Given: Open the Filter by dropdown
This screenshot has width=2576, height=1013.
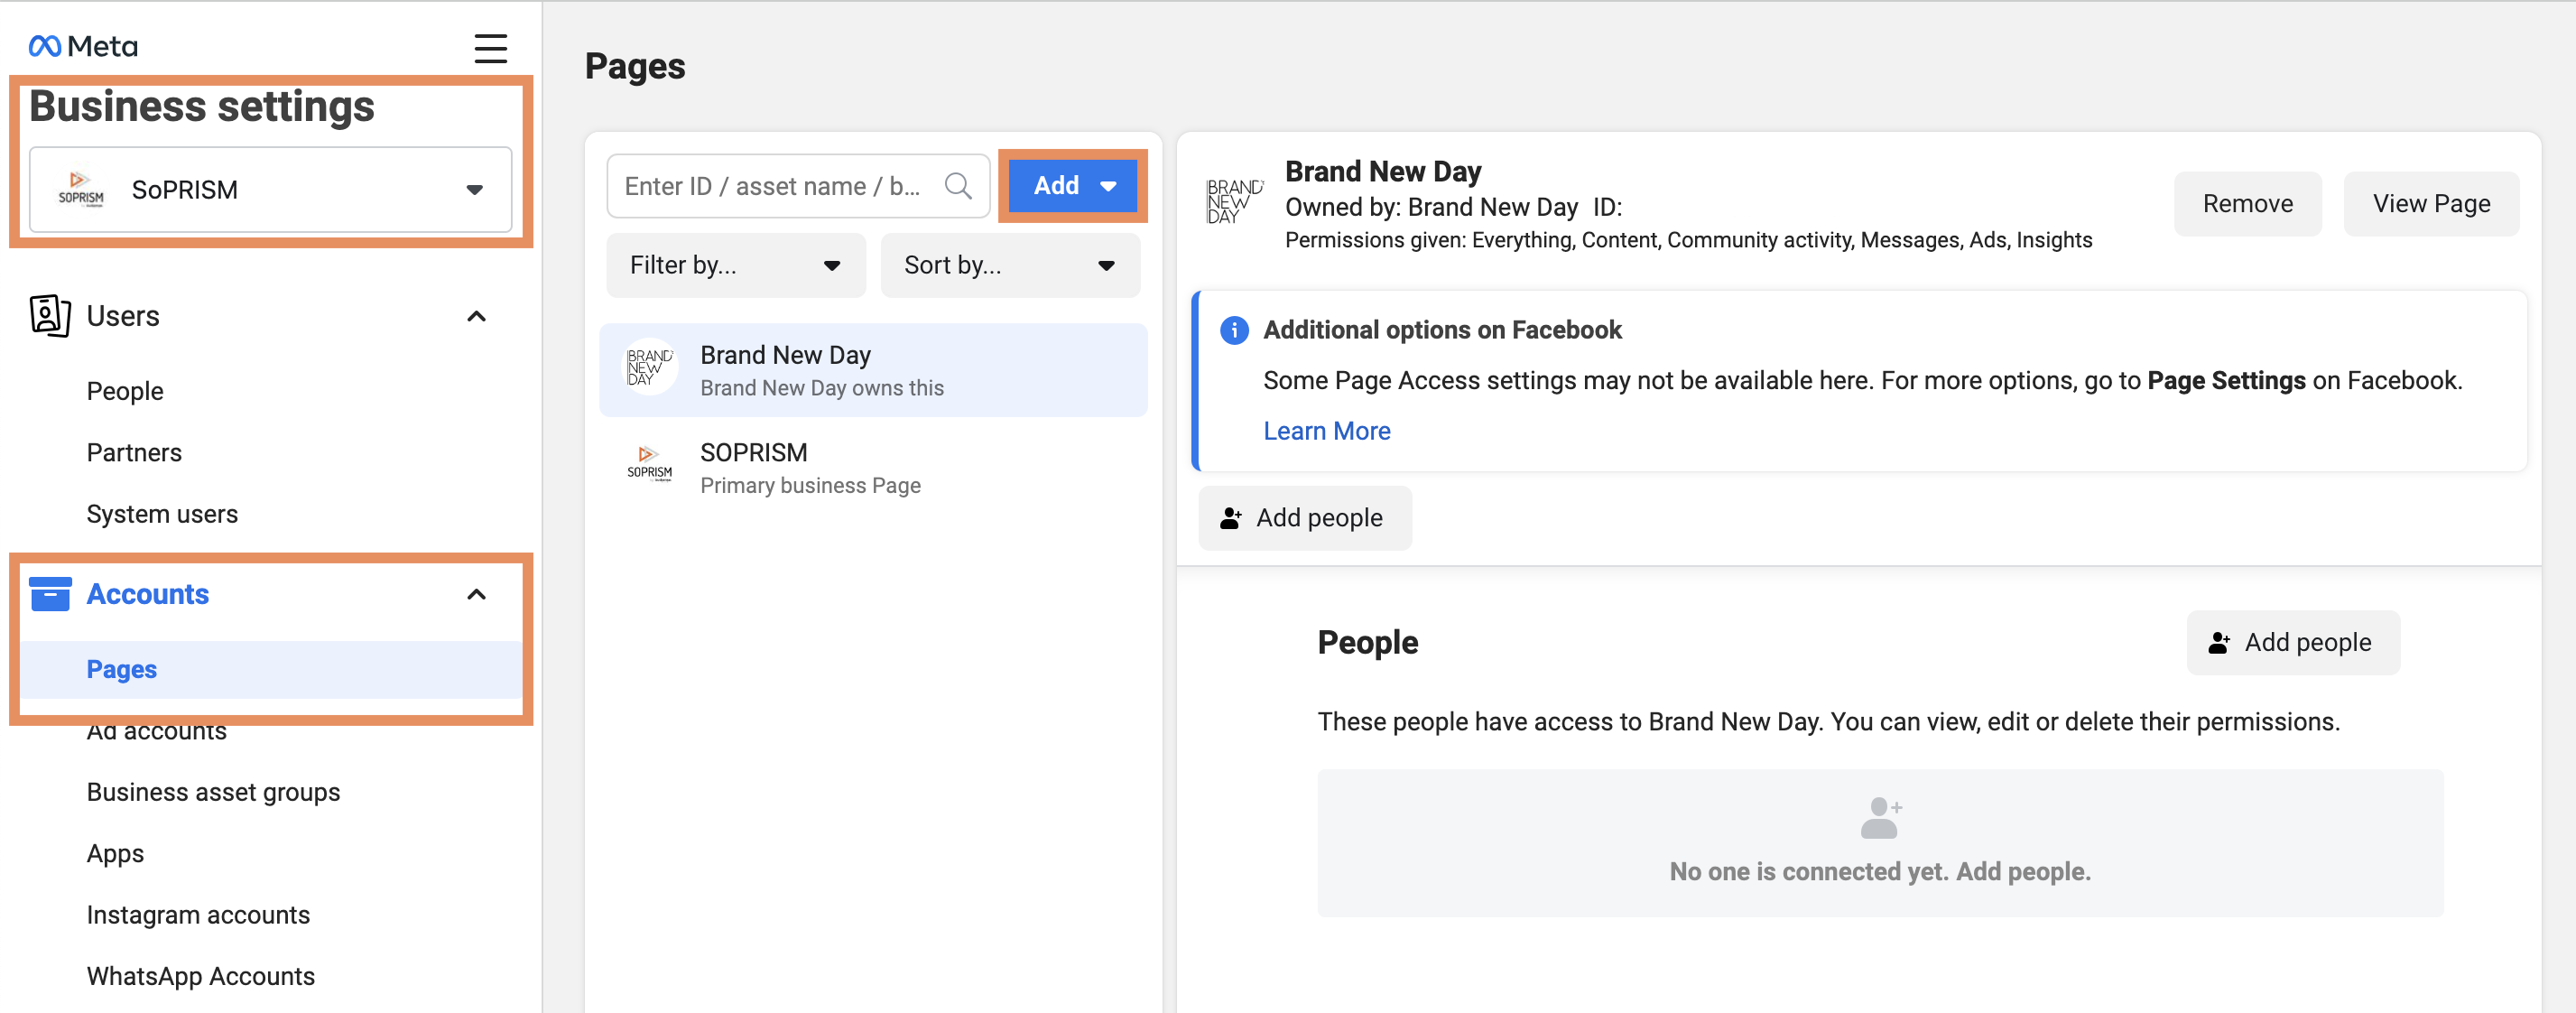Looking at the screenshot, I should (735, 265).
